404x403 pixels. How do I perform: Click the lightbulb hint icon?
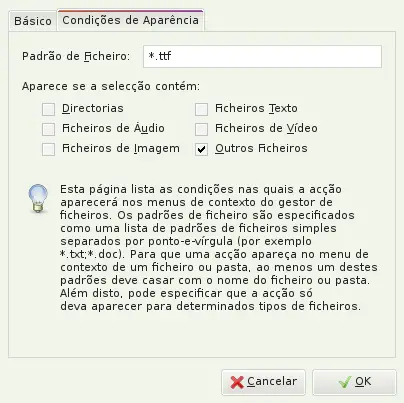[38, 198]
